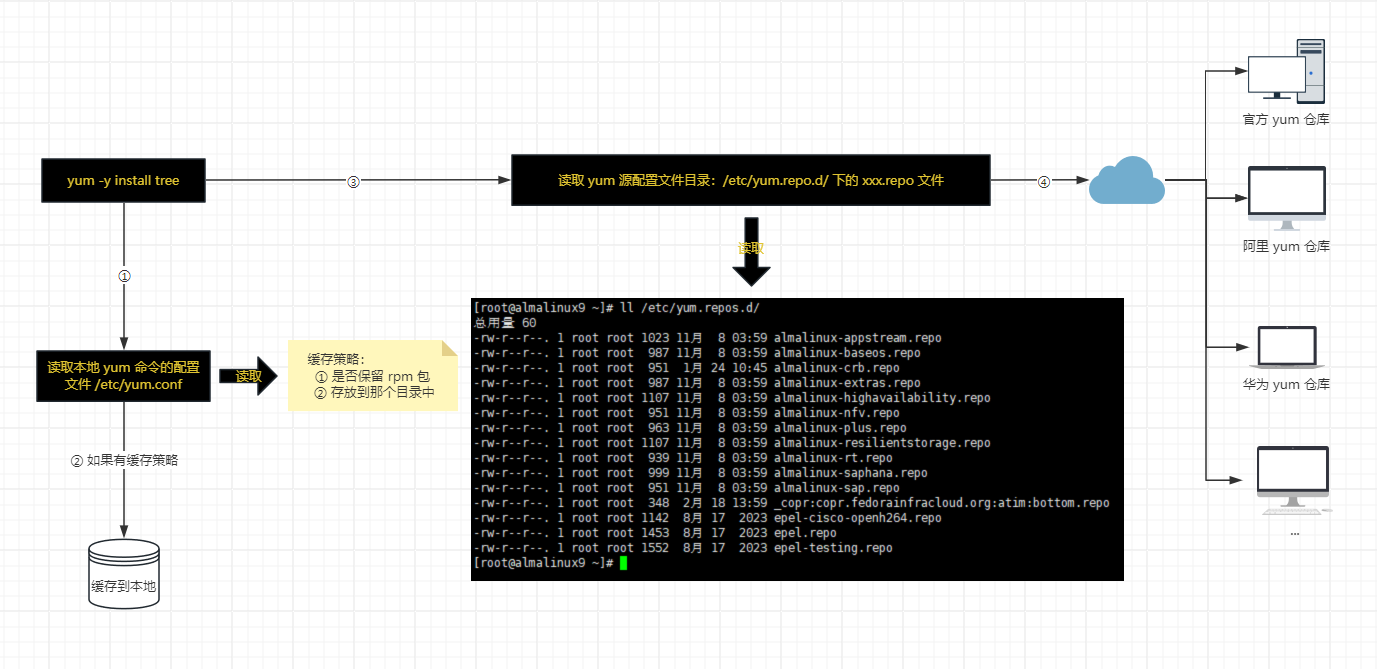Click the circled ③ connector label
This screenshot has height=669, width=1377.
coord(353,182)
